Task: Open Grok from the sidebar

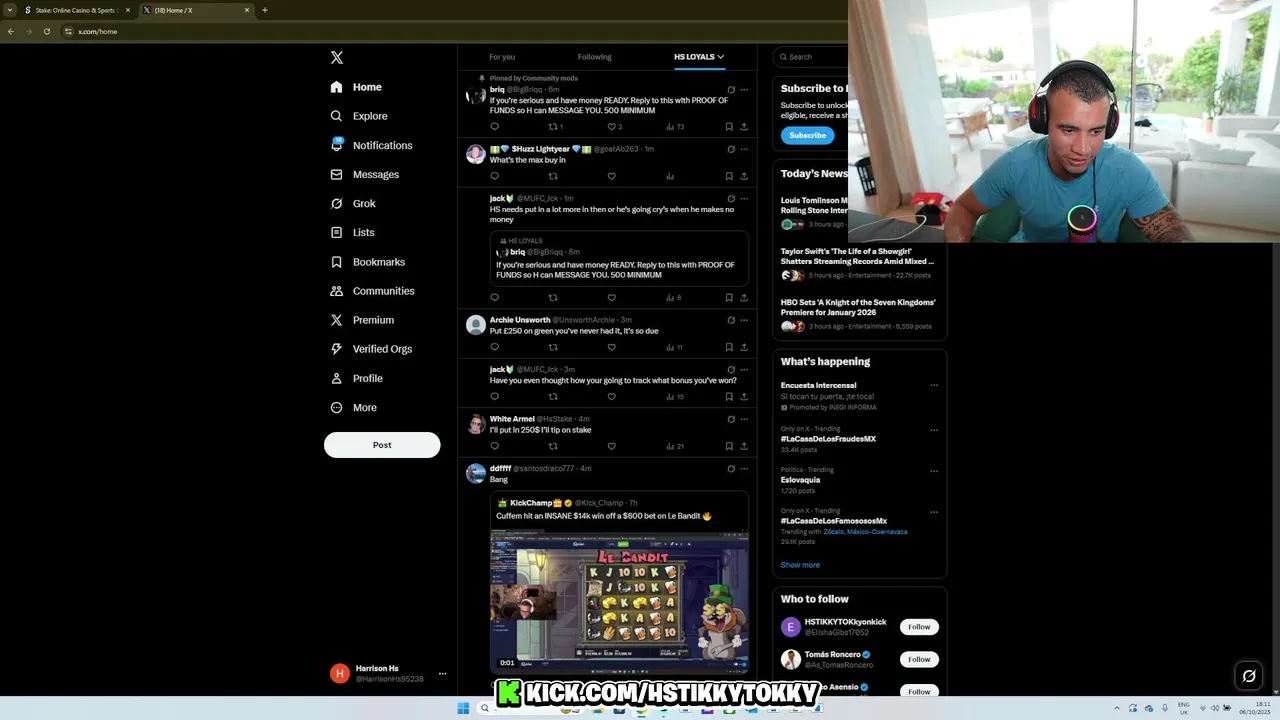Action: (x=353, y=203)
